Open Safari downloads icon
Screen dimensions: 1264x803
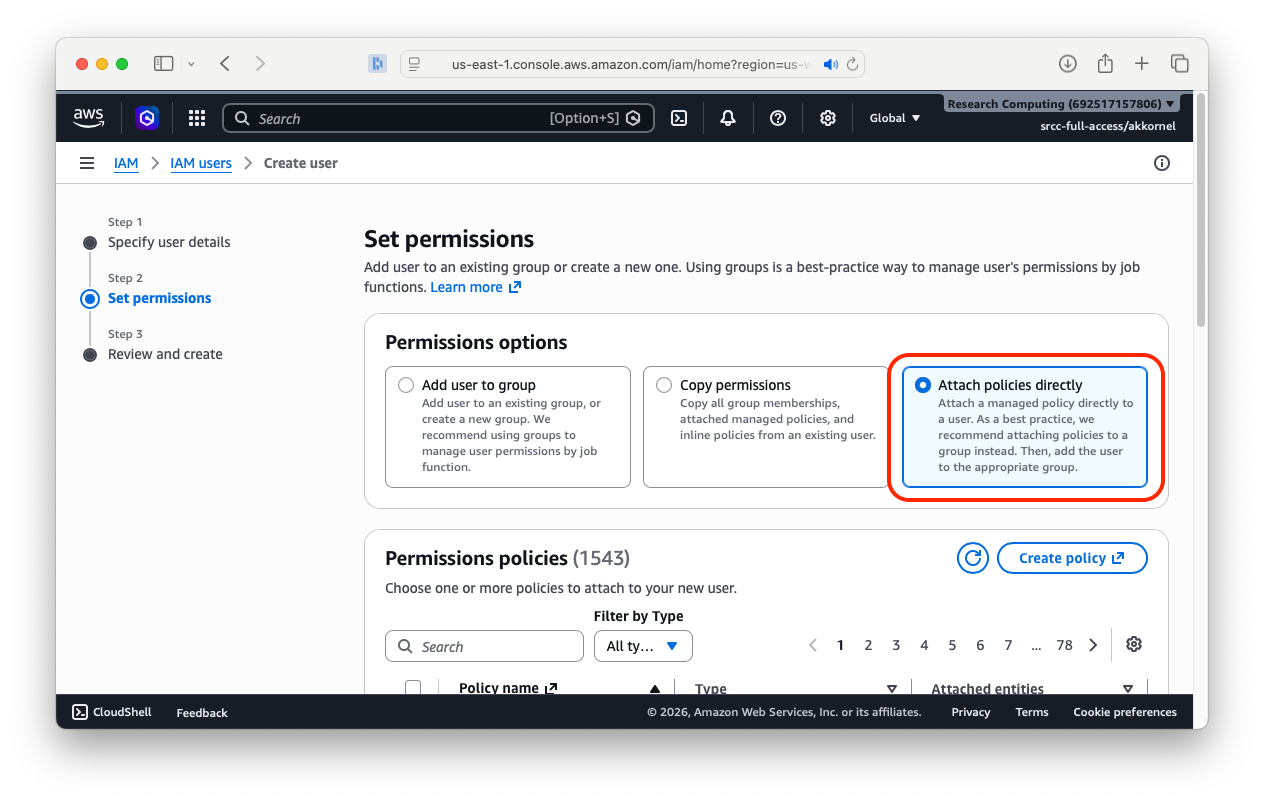click(1068, 64)
